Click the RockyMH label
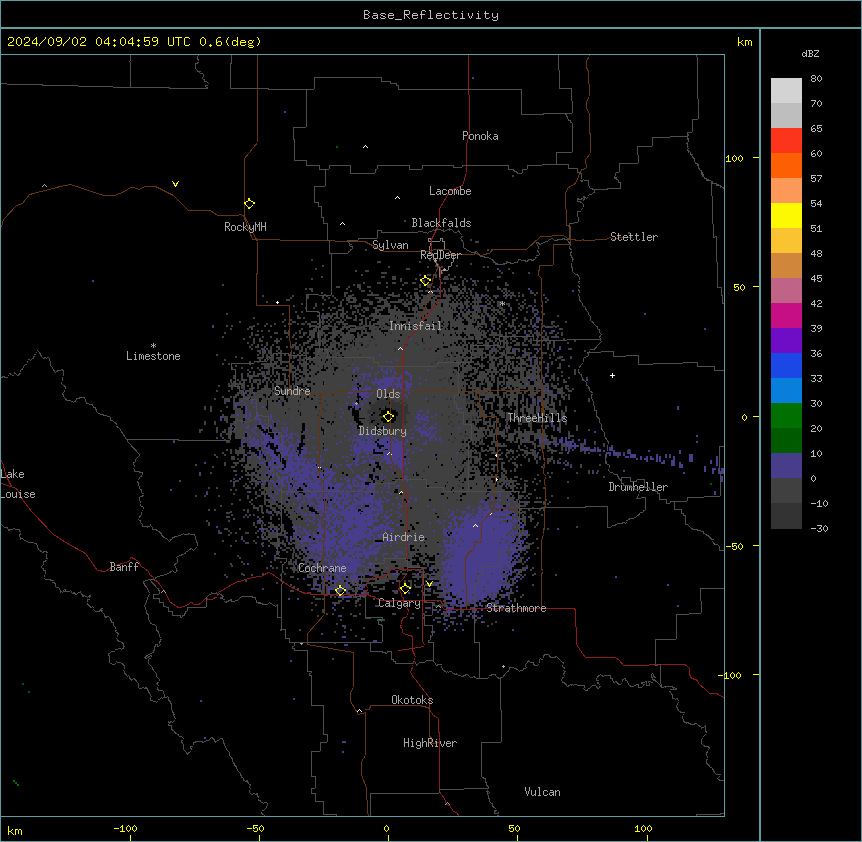This screenshot has height=842, width=862. click(245, 227)
